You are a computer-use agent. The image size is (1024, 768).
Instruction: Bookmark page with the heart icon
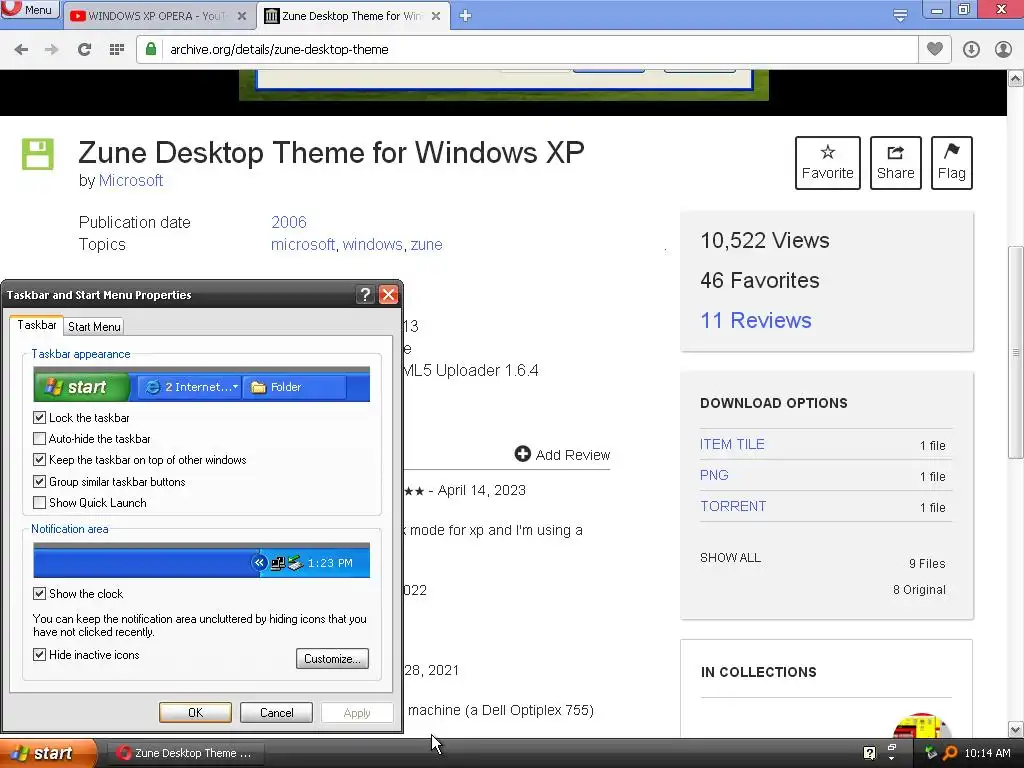tap(935, 49)
